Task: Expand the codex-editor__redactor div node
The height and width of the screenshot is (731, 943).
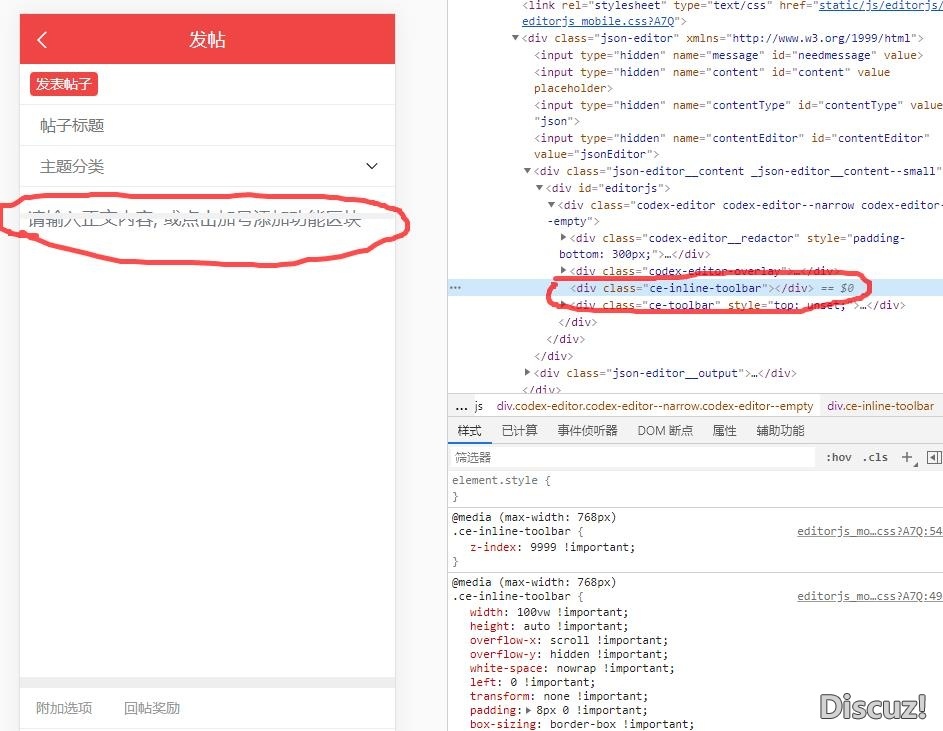Action: point(563,238)
